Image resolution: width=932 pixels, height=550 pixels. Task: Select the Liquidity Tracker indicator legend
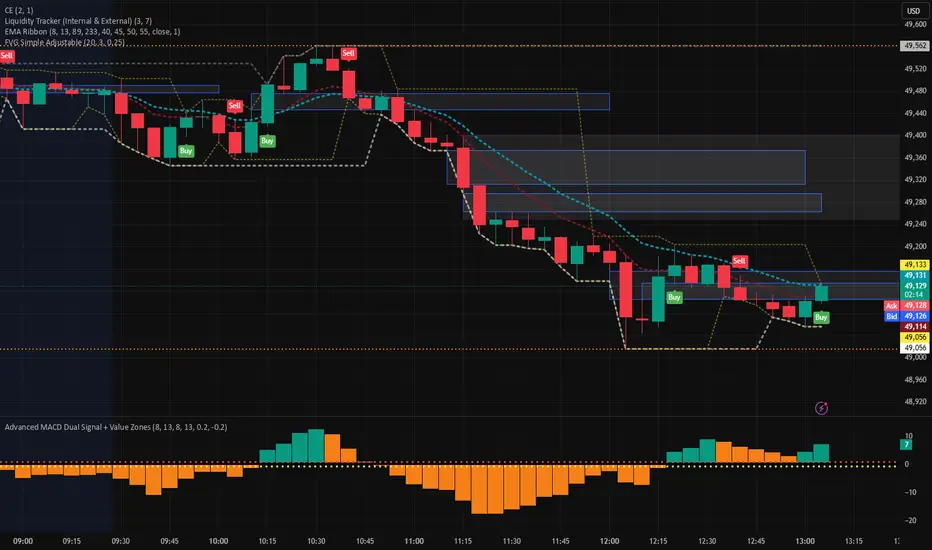click(x=78, y=21)
